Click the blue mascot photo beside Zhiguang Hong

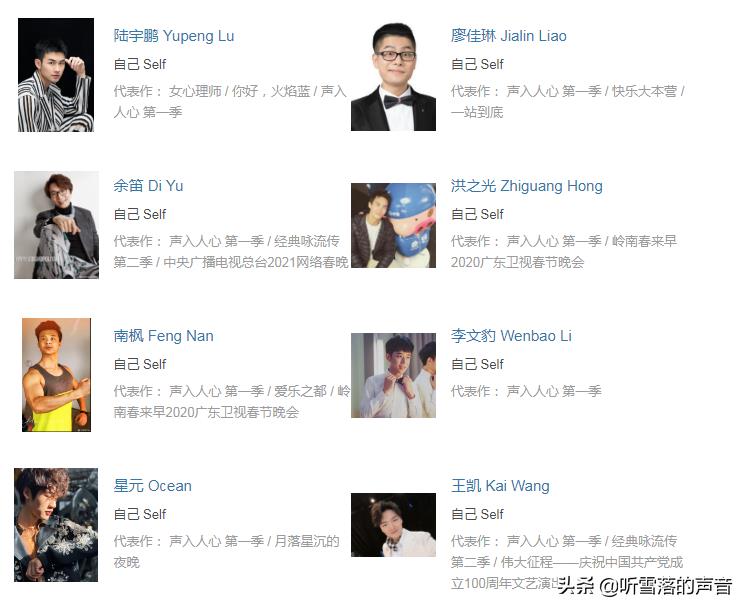coord(393,225)
